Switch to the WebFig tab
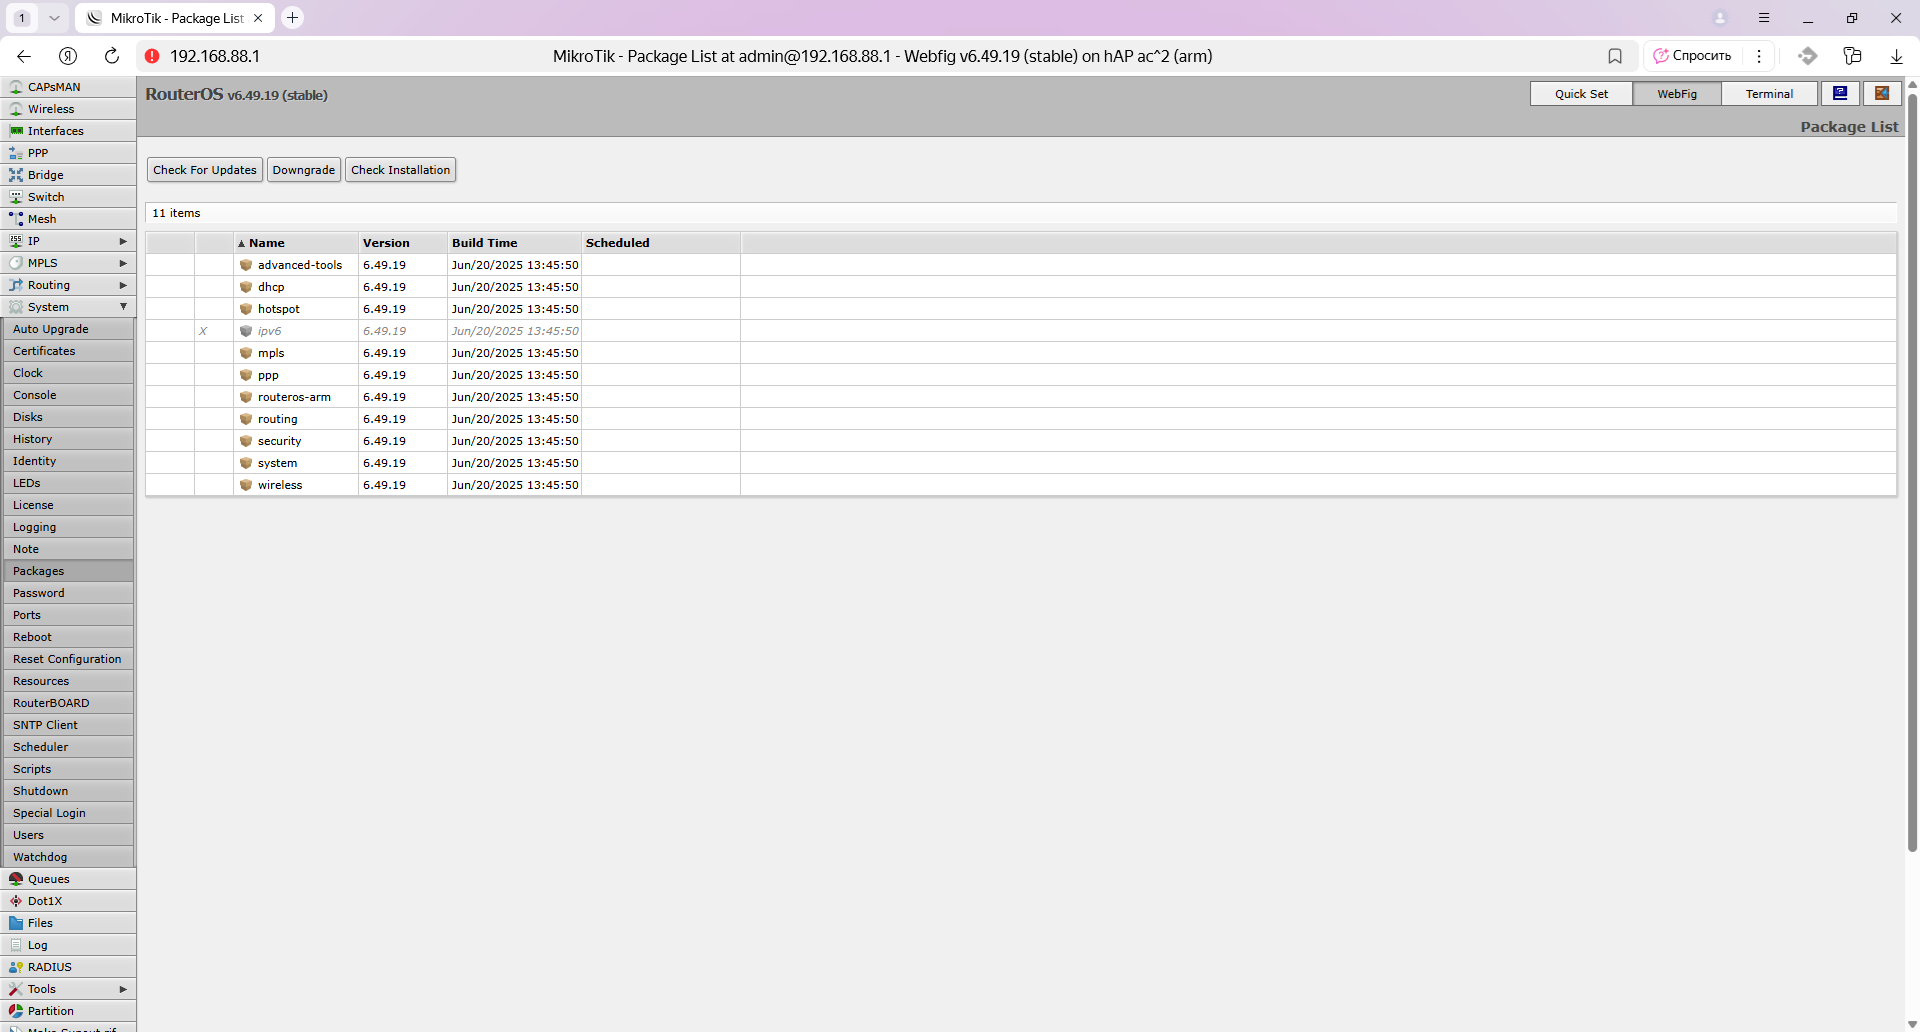 tap(1677, 94)
